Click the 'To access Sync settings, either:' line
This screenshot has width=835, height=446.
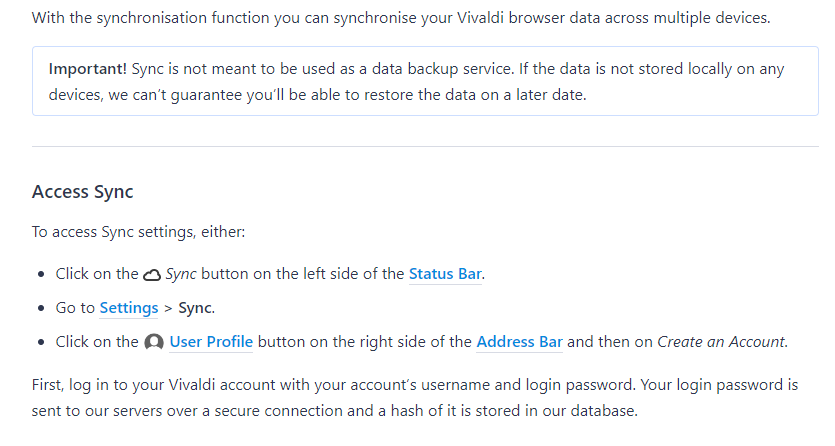(138, 232)
